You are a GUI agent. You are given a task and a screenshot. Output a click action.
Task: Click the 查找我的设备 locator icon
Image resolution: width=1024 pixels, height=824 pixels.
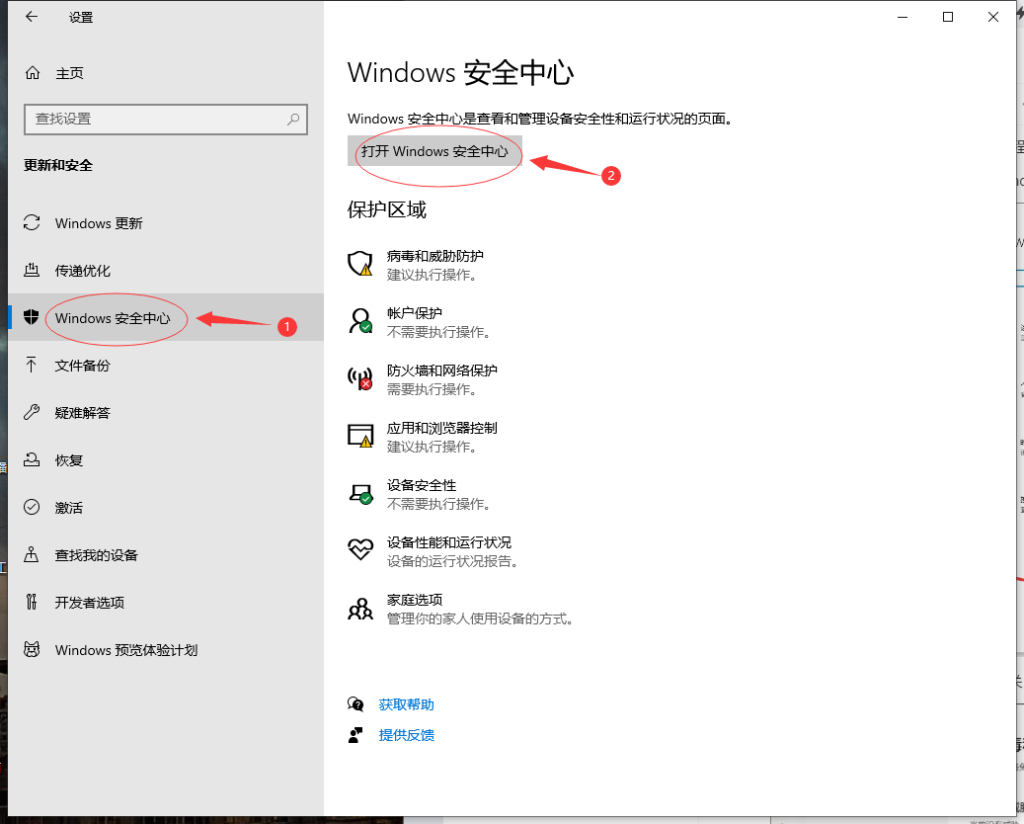tap(31, 554)
